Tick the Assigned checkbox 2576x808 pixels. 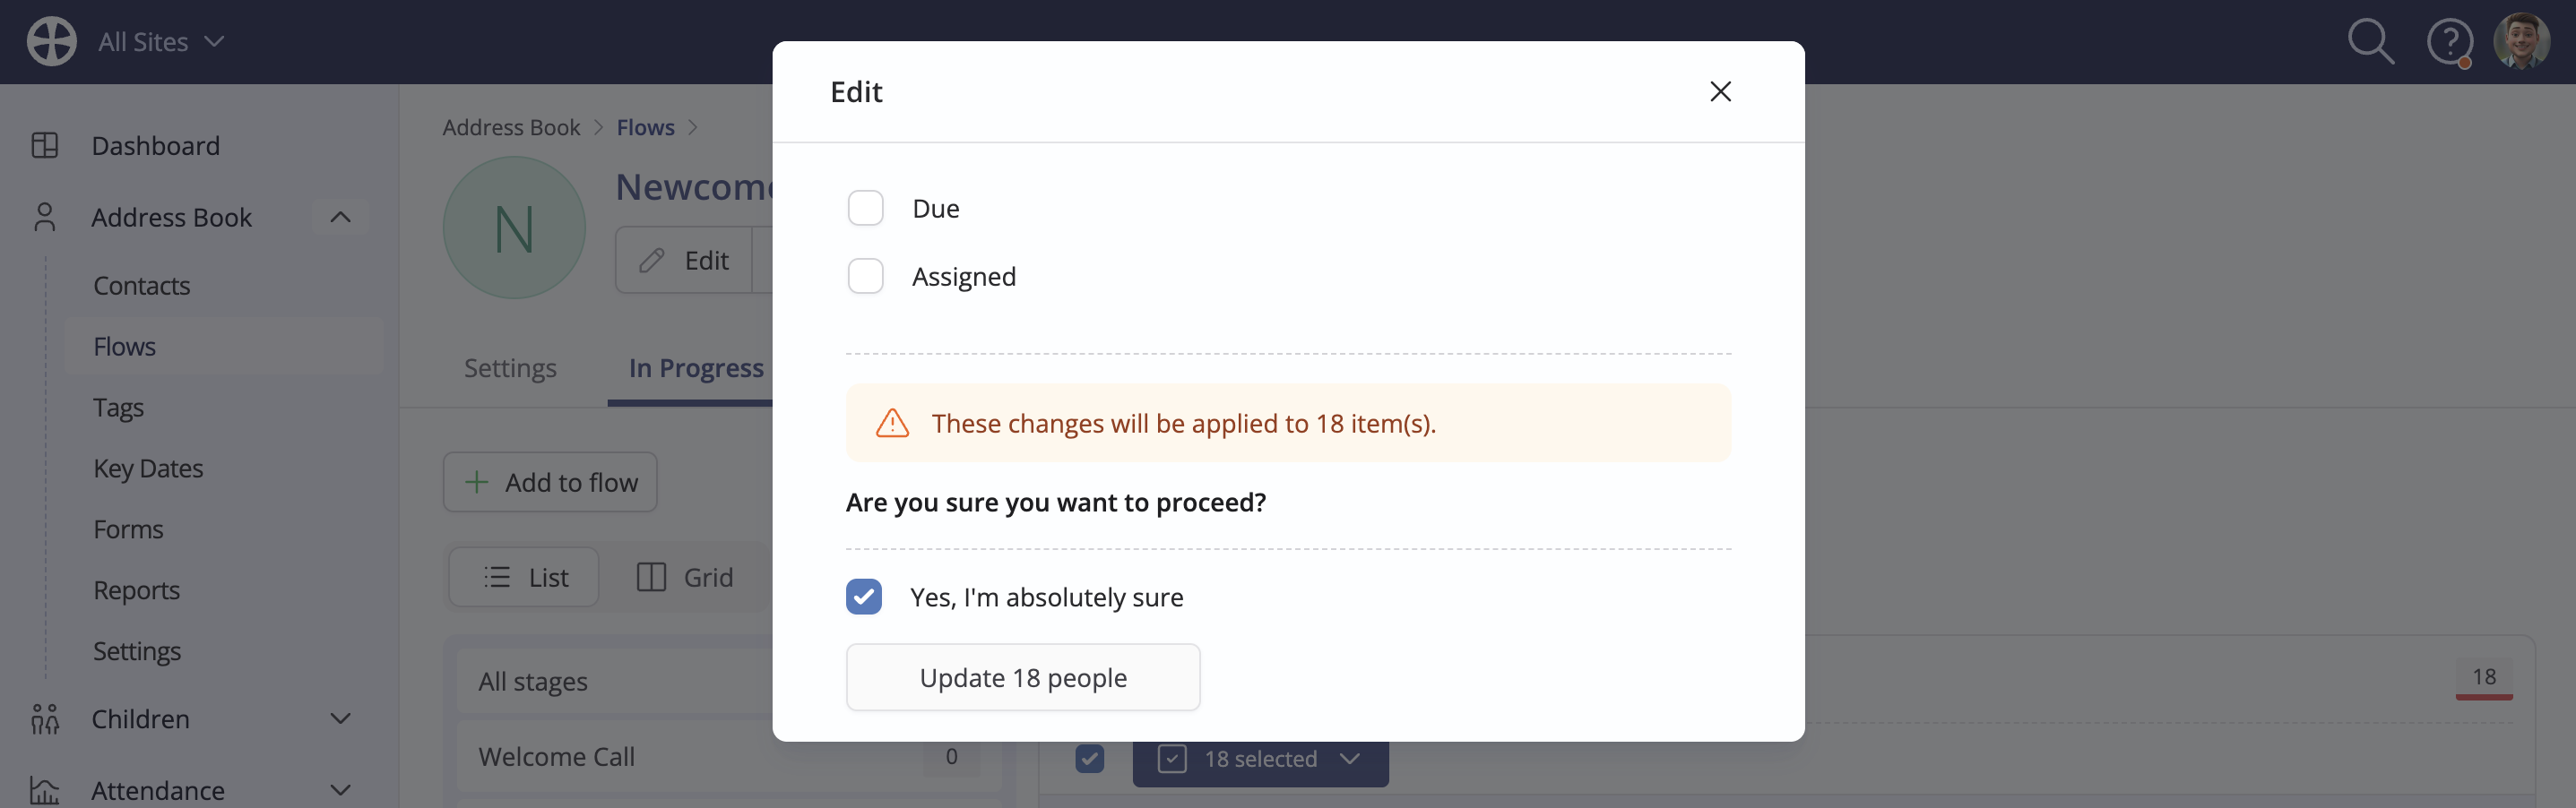tap(865, 276)
